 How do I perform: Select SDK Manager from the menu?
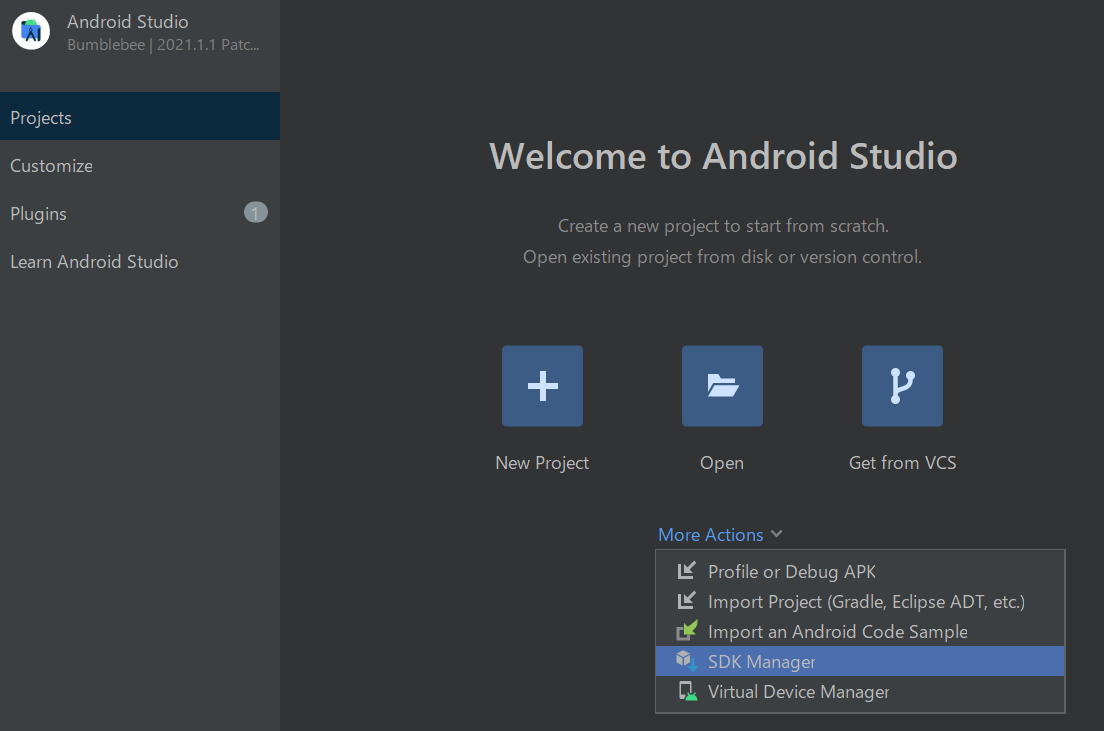click(763, 661)
